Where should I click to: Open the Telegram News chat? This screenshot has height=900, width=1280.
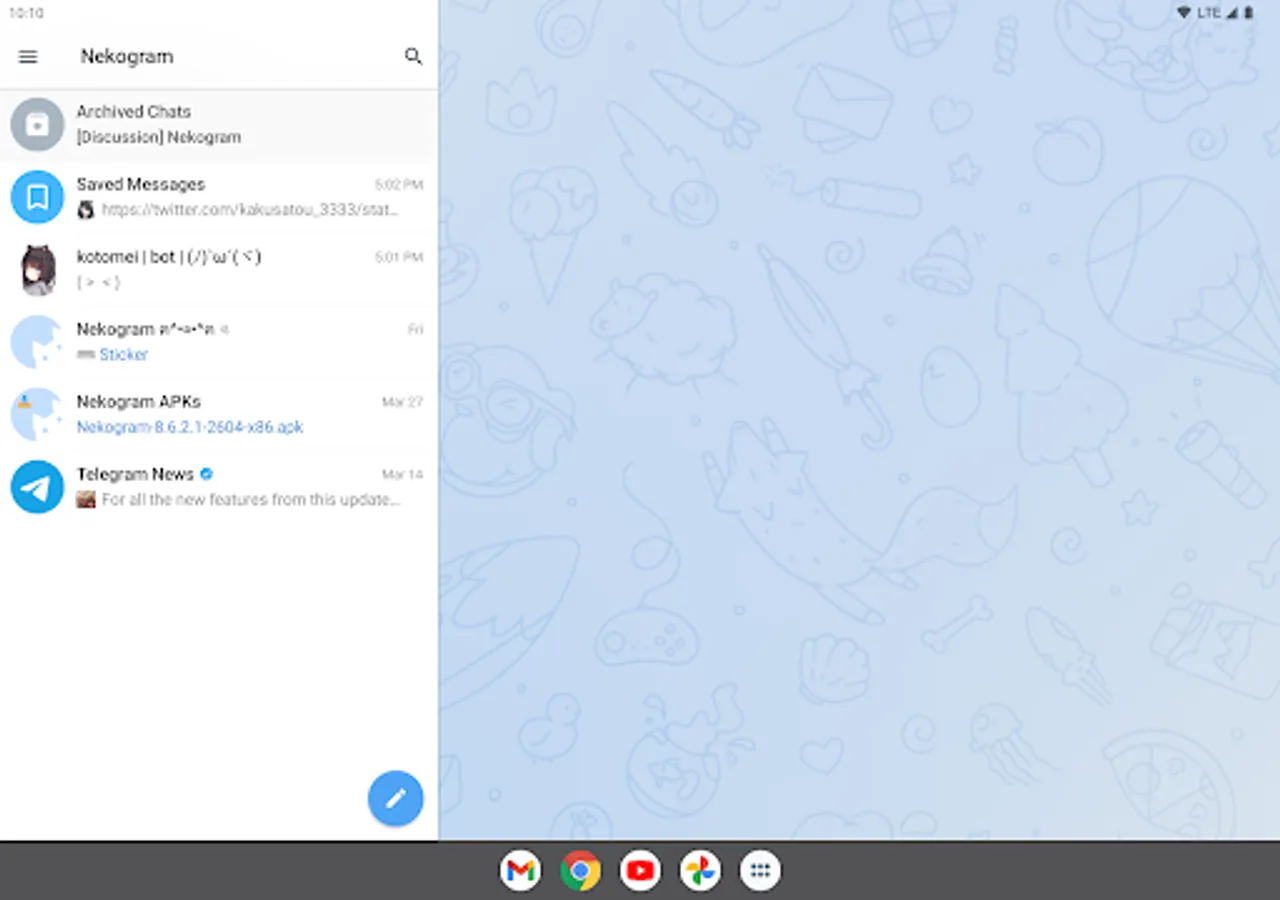219,487
